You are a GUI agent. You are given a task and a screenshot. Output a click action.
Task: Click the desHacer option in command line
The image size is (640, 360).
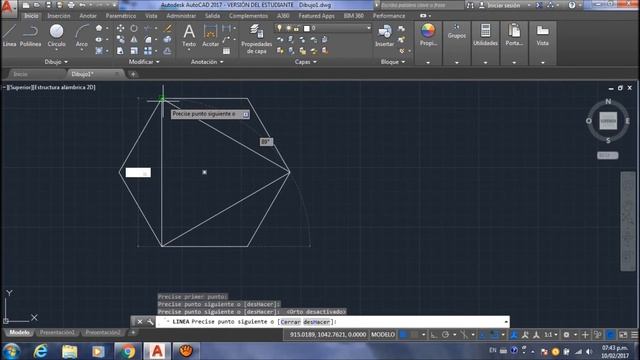coord(316,322)
